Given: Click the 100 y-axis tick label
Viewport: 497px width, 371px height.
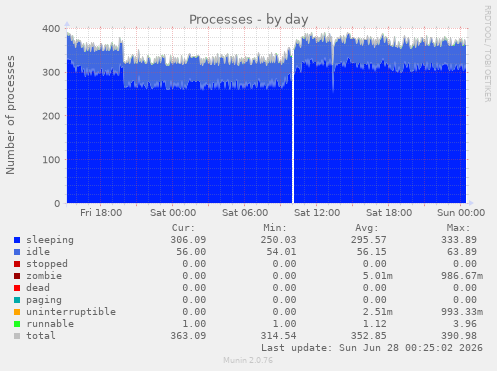Looking at the screenshot, I should (51, 160).
